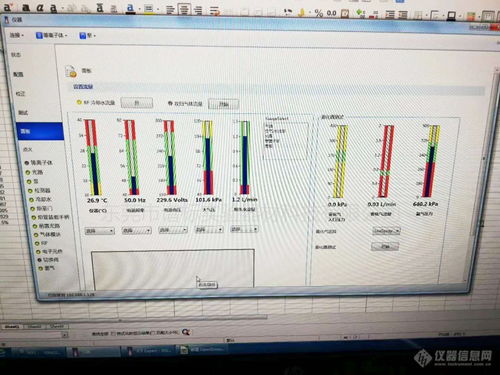Apply bold formatting in the spreadsheet toolbar
This screenshot has height=375, width=500.
26,7
